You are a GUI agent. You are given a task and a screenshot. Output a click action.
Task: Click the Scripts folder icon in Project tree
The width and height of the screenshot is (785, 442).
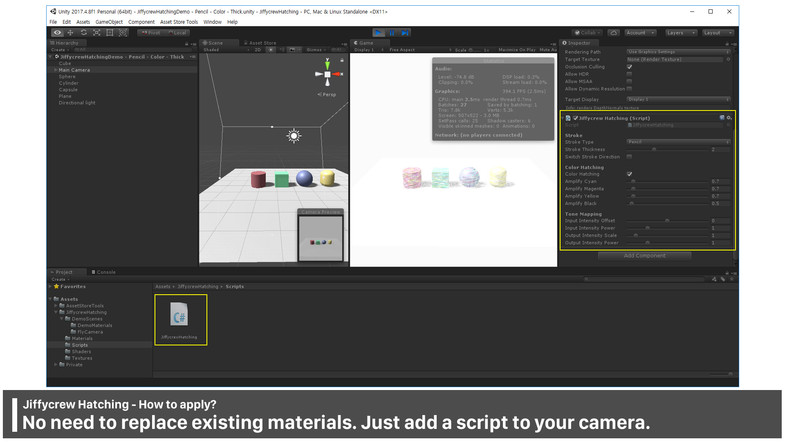(68, 345)
